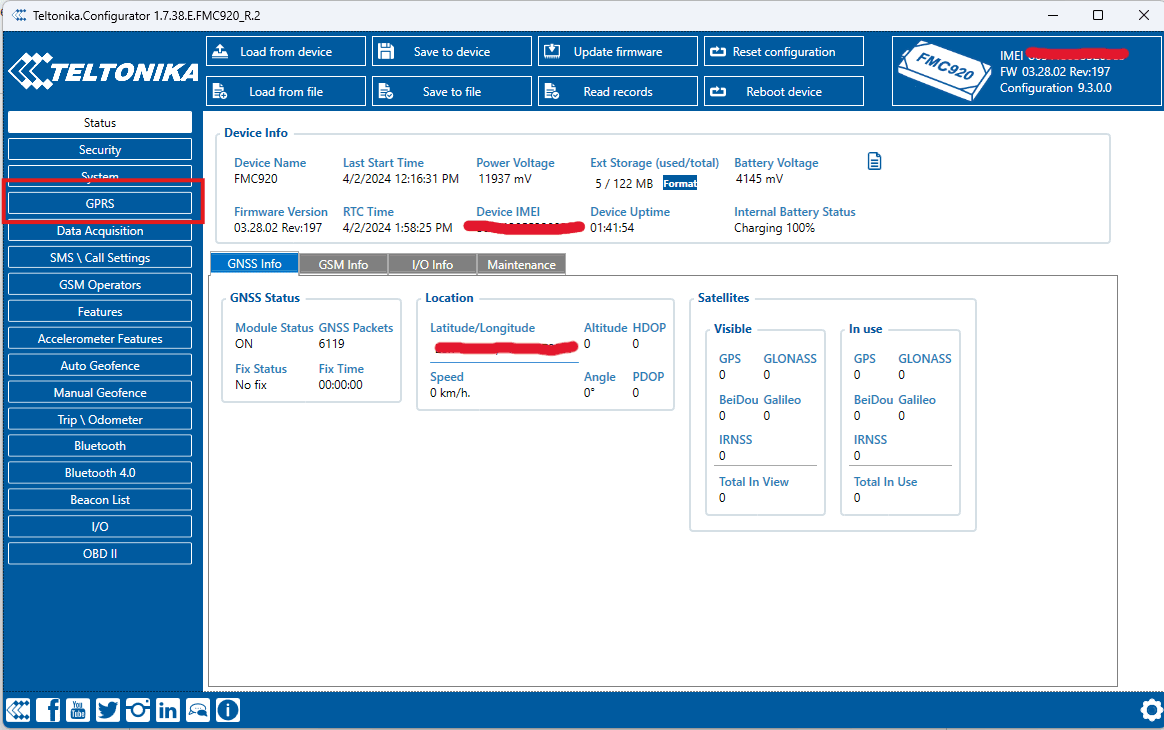The width and height of the screenshot is (1164, 730).
Task: Click the information icon in footer
Action: coord(228,711)
